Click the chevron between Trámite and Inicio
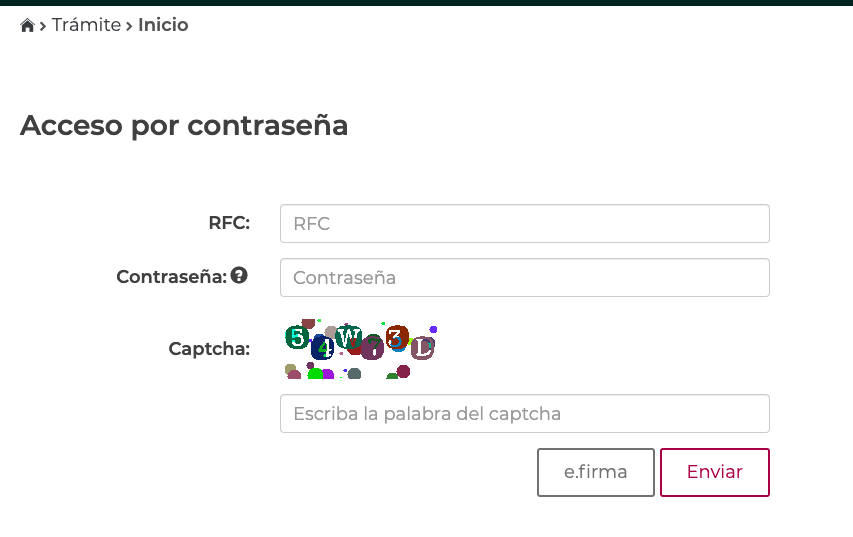Screen dimensions: 853x537 pos(129,26)
